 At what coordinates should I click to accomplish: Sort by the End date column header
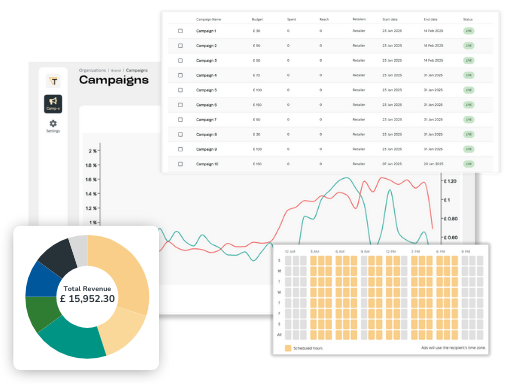(x=430, y=19)
